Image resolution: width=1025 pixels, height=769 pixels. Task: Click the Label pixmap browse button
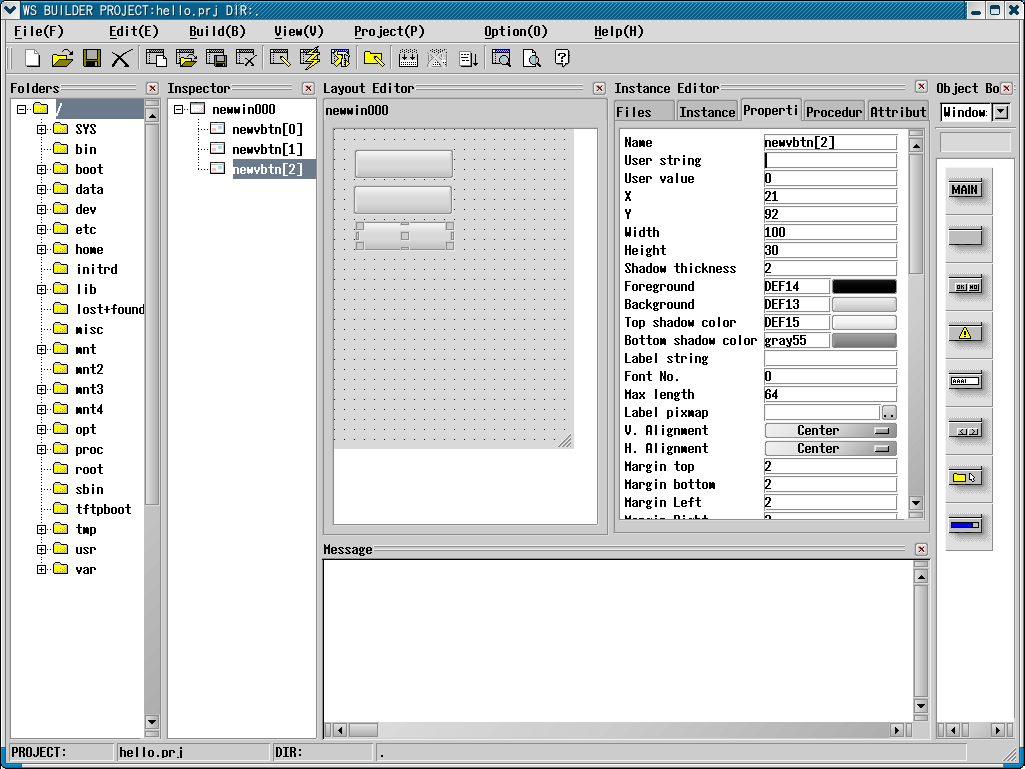click(x=889, y=413)
